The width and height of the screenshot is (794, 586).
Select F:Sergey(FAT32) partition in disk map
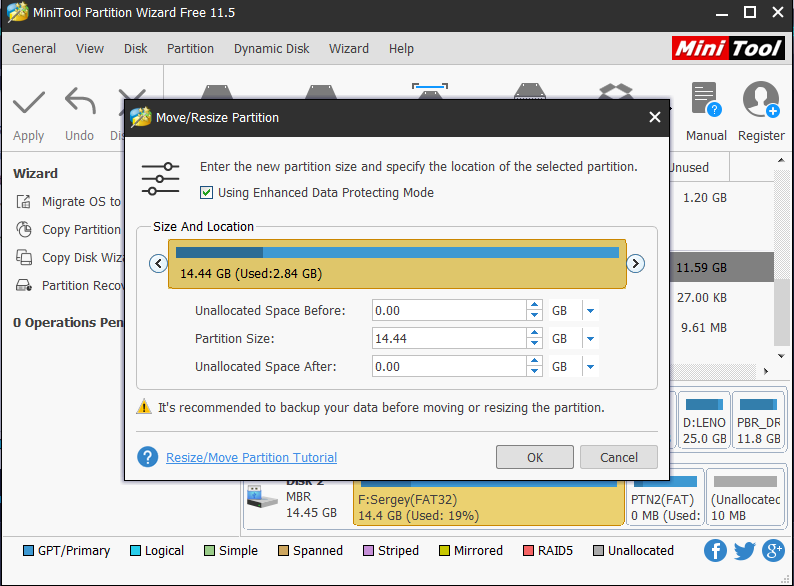(489, 502)
